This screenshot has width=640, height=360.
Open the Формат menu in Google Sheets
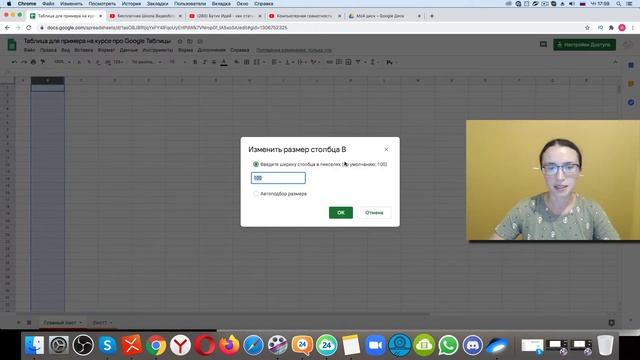(x=106, y=50)
